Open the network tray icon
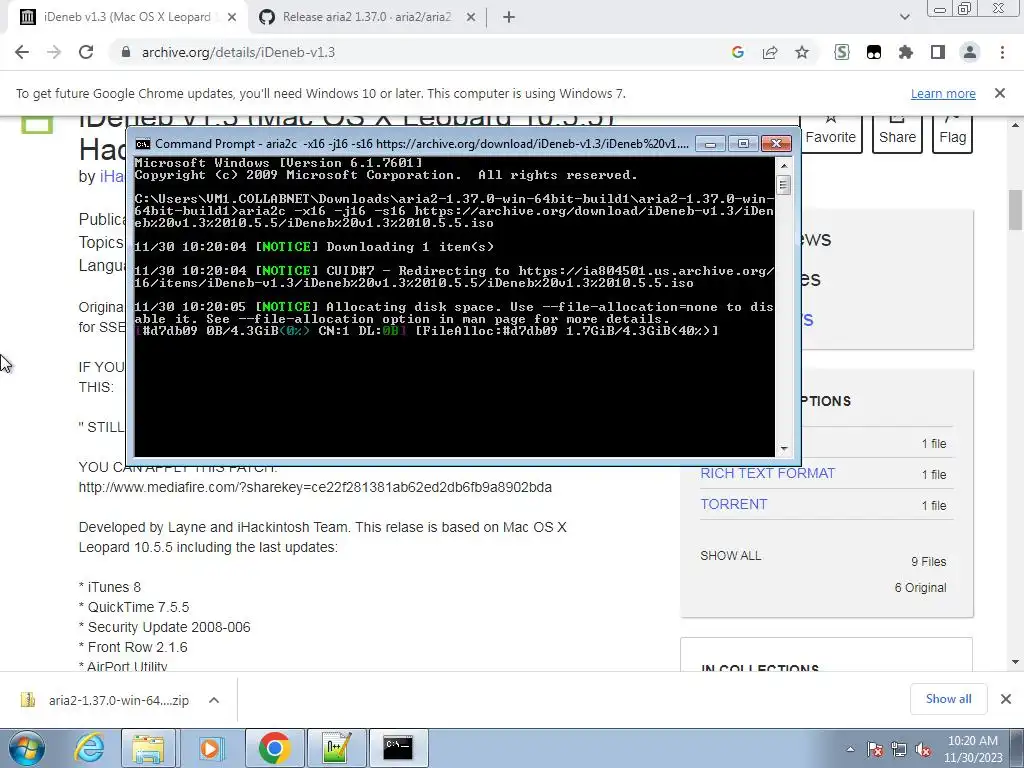 pos(899,749)
